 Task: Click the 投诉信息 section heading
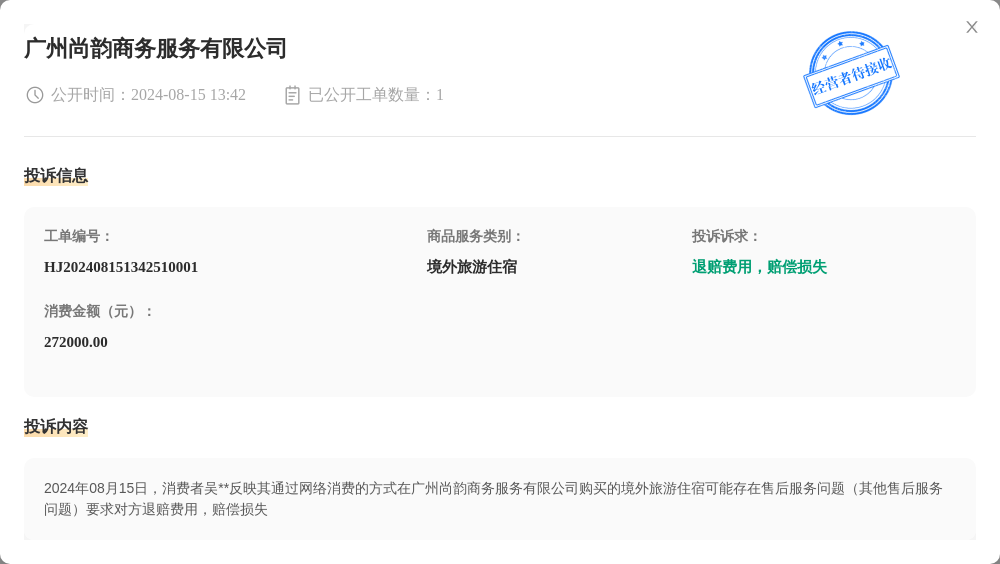pos(55,175)
